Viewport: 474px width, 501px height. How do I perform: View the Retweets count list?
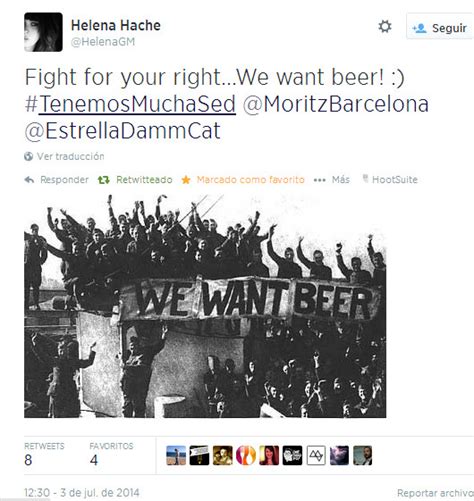(x=44, y=455)
